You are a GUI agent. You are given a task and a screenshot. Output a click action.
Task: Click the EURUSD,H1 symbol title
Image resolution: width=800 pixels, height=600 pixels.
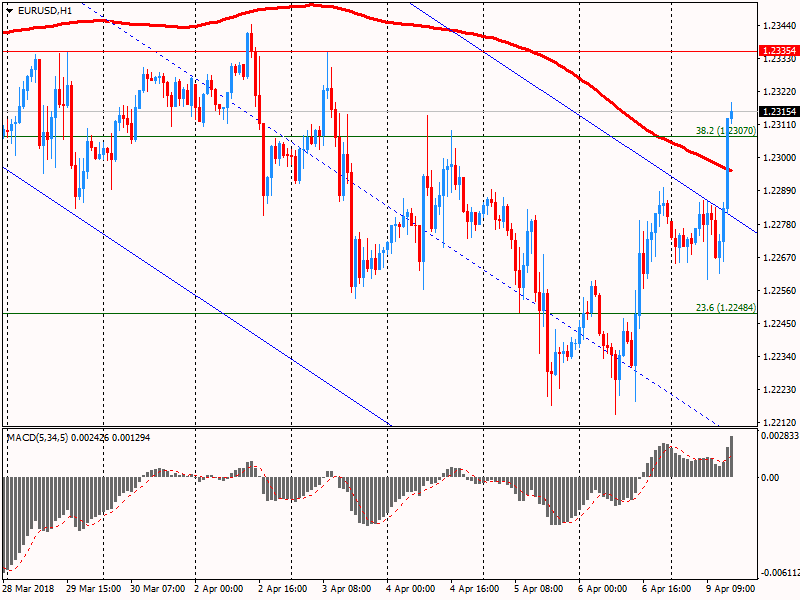[x=45, y=11]
